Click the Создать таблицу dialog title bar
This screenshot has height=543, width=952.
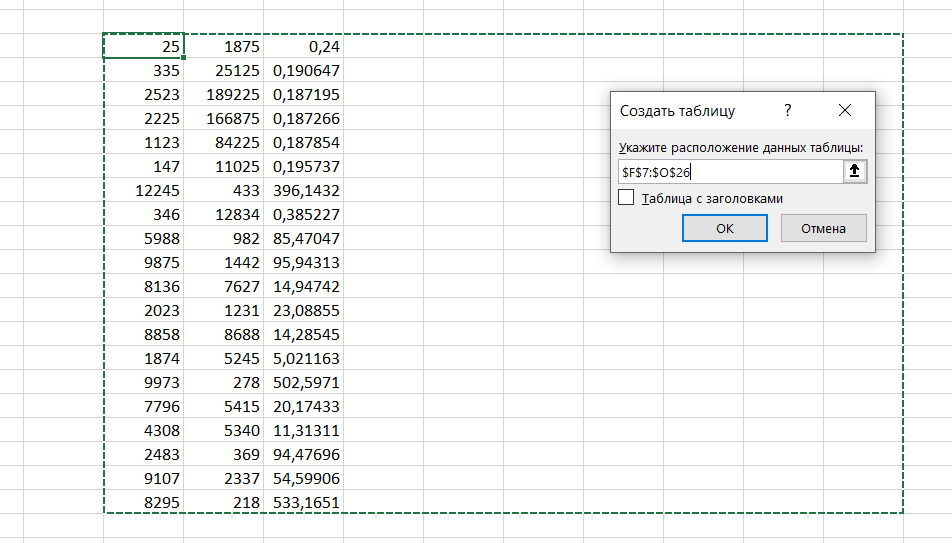coord(680,110)
